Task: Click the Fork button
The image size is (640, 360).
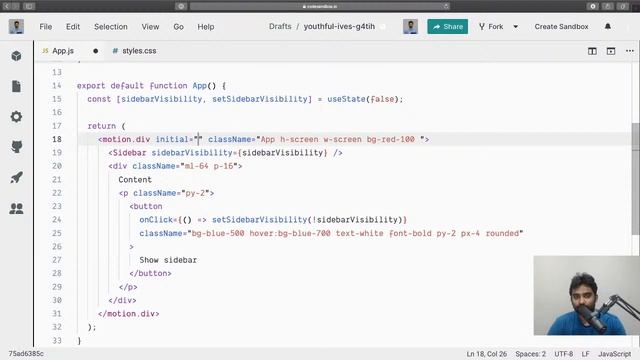Action: click(x=491, y=27)
